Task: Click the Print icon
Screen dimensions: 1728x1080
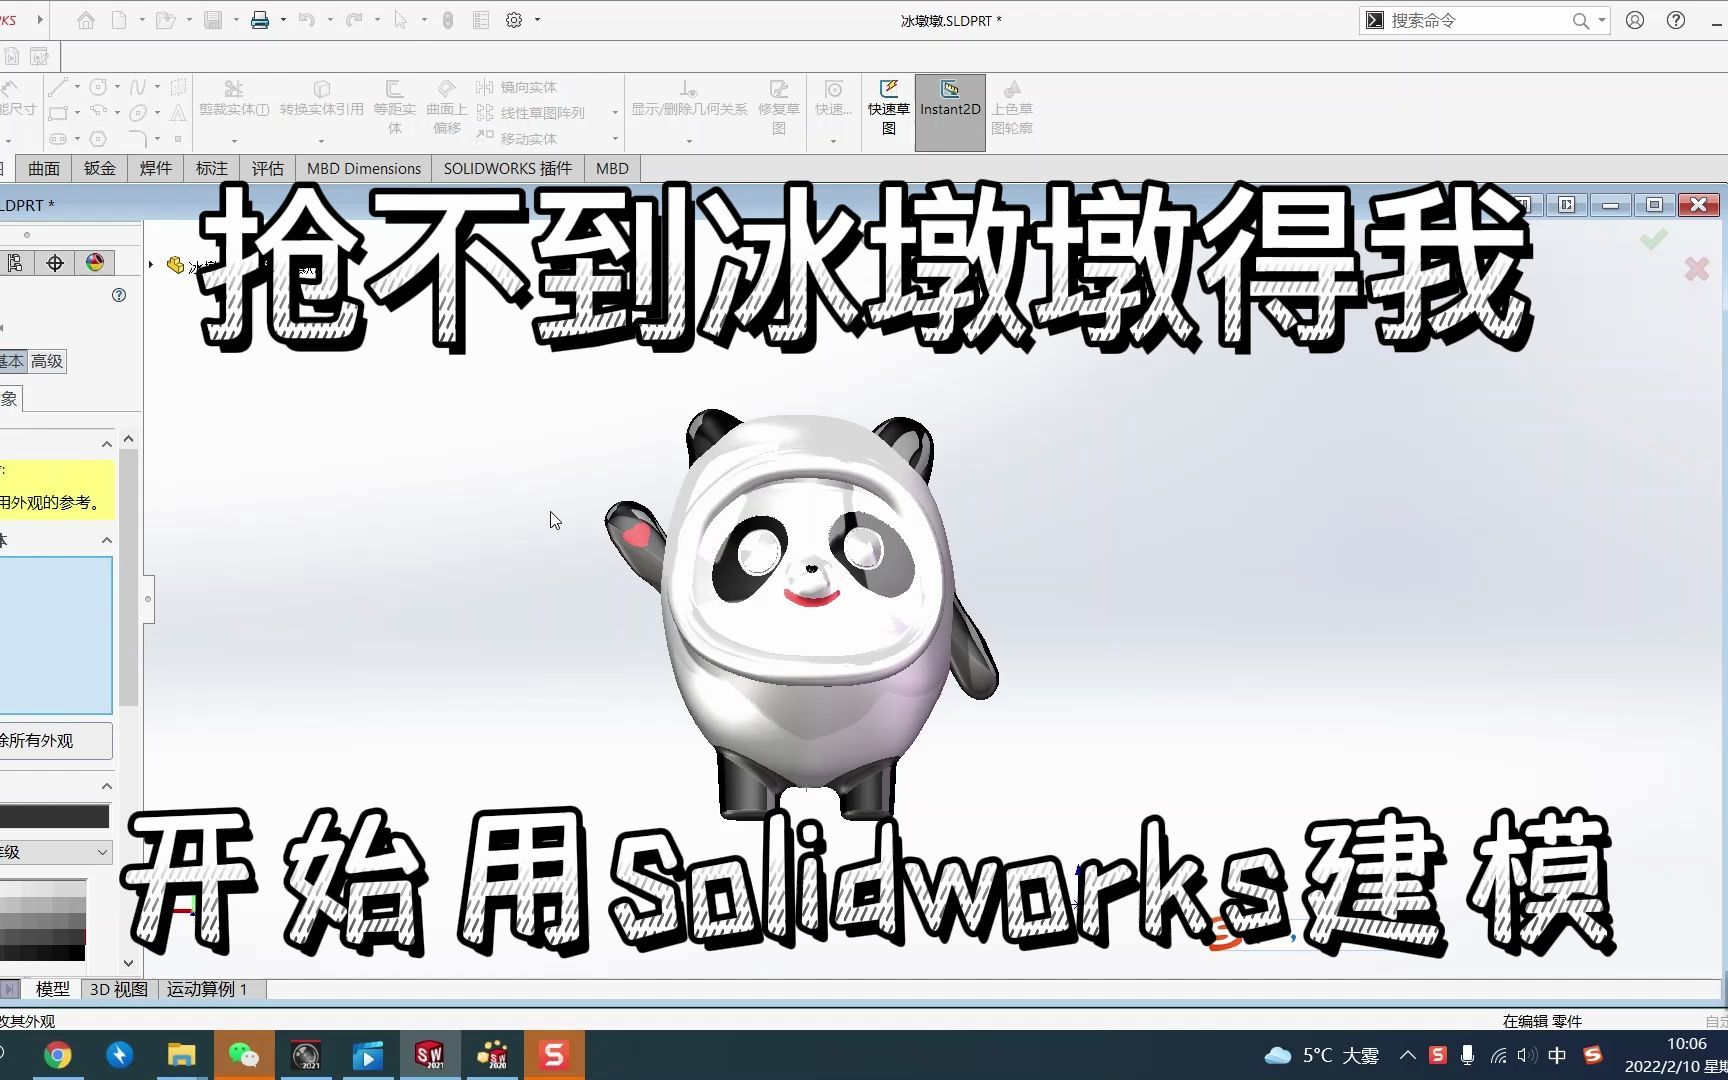Action: click(x=260, y=20)
